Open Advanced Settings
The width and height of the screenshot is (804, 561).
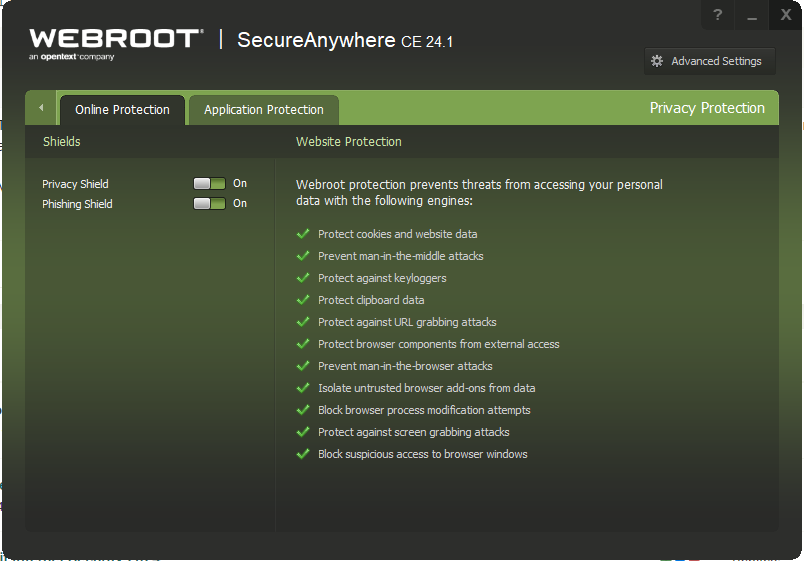709,61
